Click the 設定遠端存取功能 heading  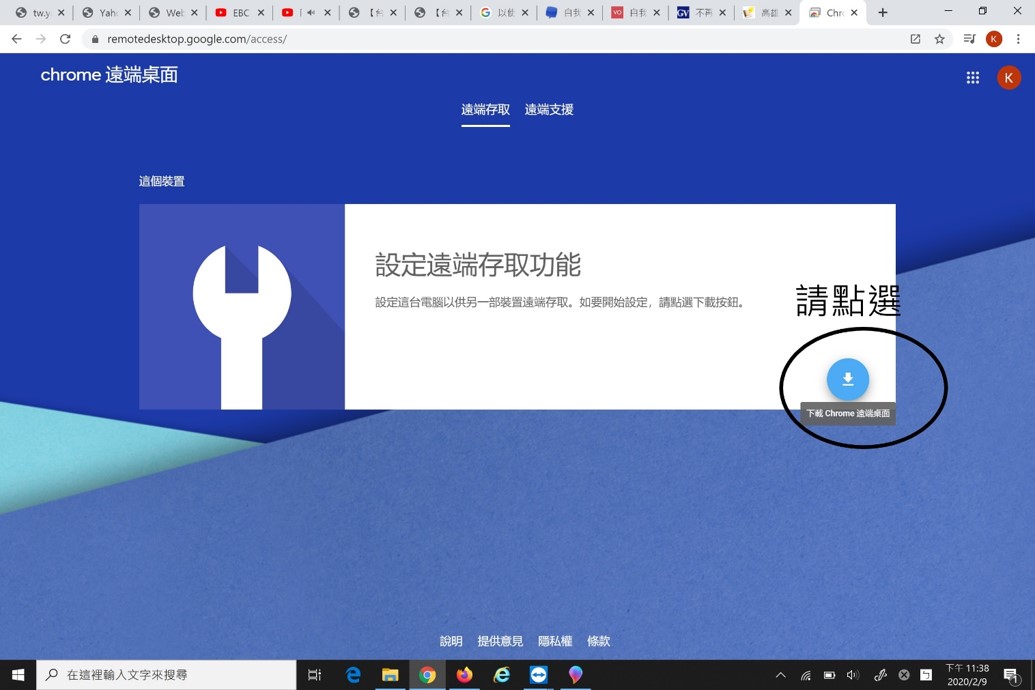478,265
